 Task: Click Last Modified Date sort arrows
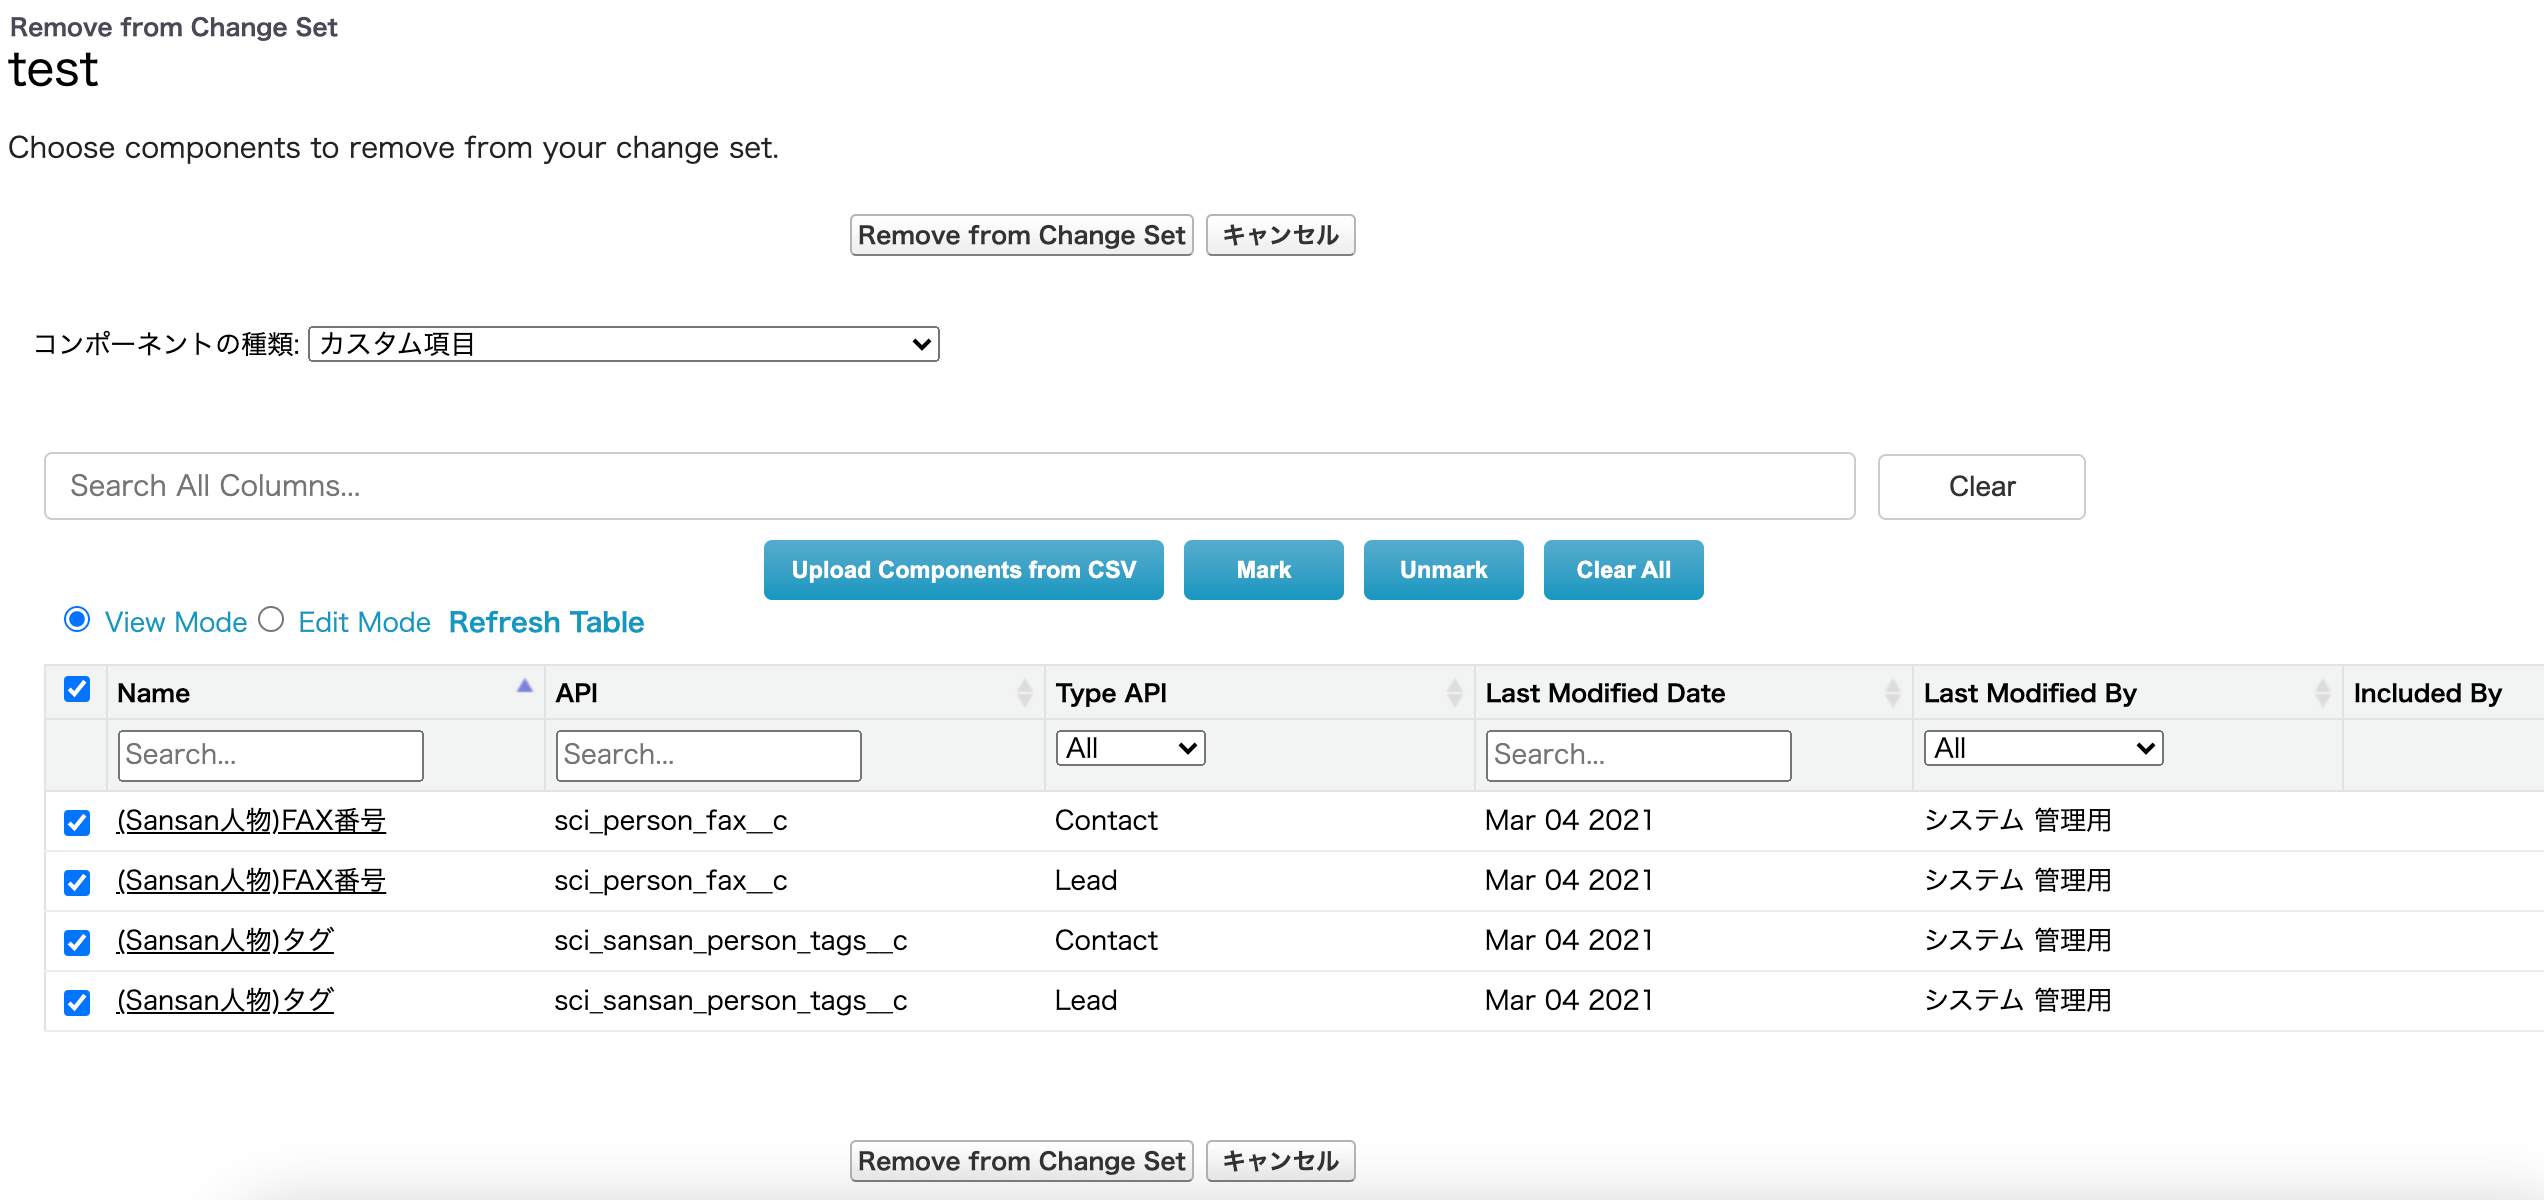[x=1892, y=693]
